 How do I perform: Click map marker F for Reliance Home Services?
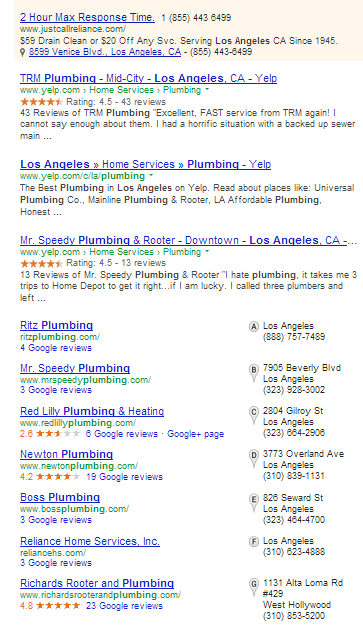click(x=254, y=542)
